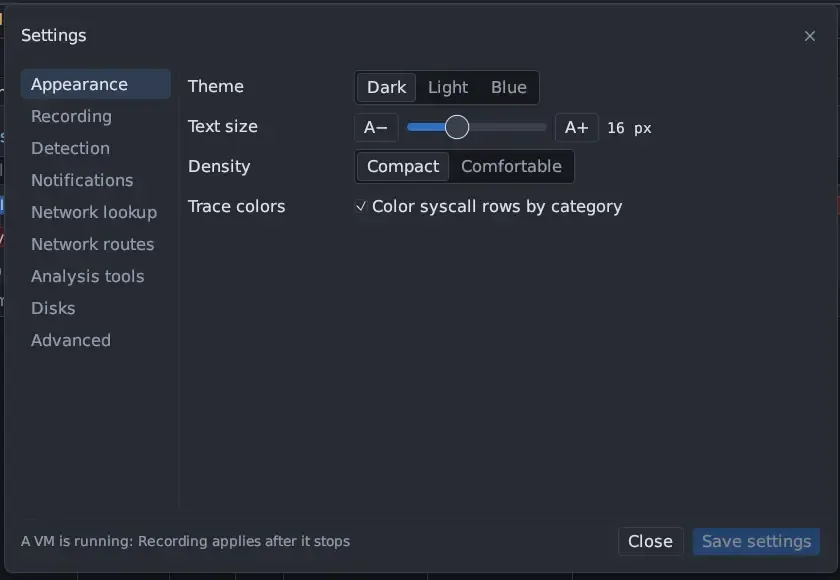Choose the Dark theme
Image resolution: width=840 pixels, height=580 pixels.
point(386,87)
